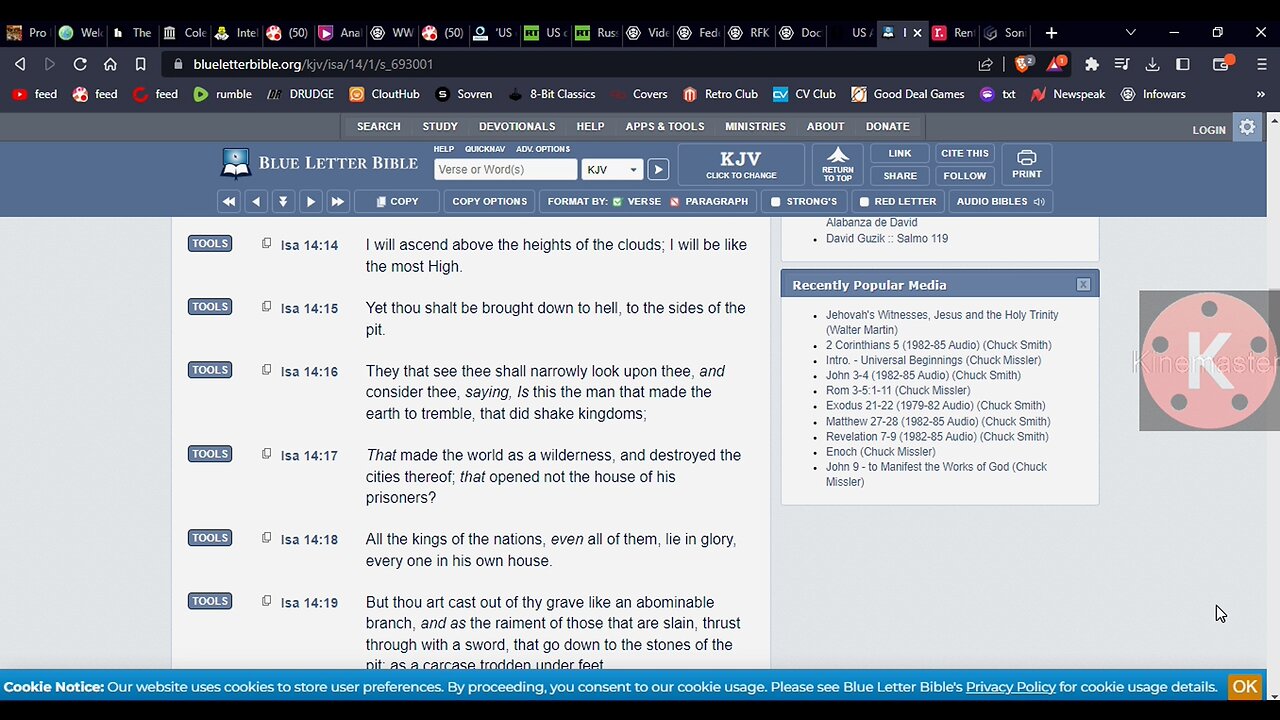Screen dimensions: 1280x720
Task: Open the browser extensions puzzle icon
Action: pos(1091,64)
